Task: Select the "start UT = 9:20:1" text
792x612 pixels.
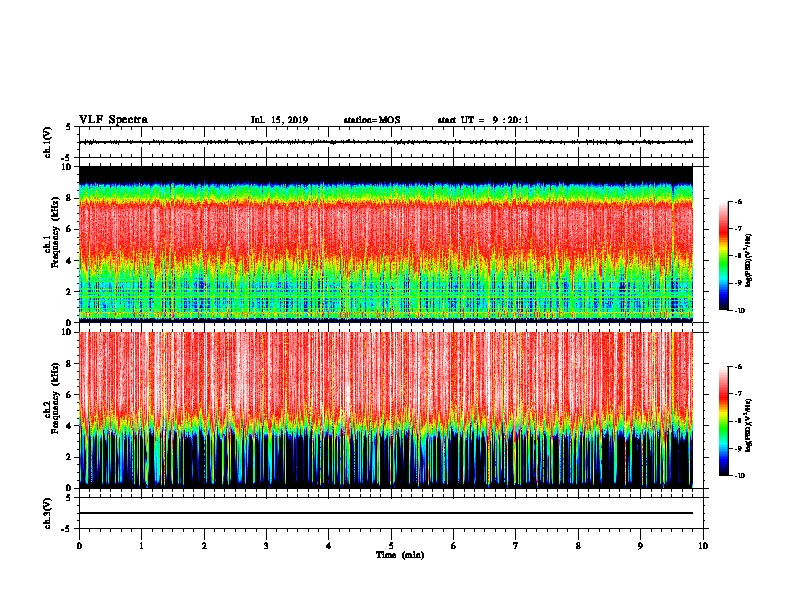Action: pos(483,120)
